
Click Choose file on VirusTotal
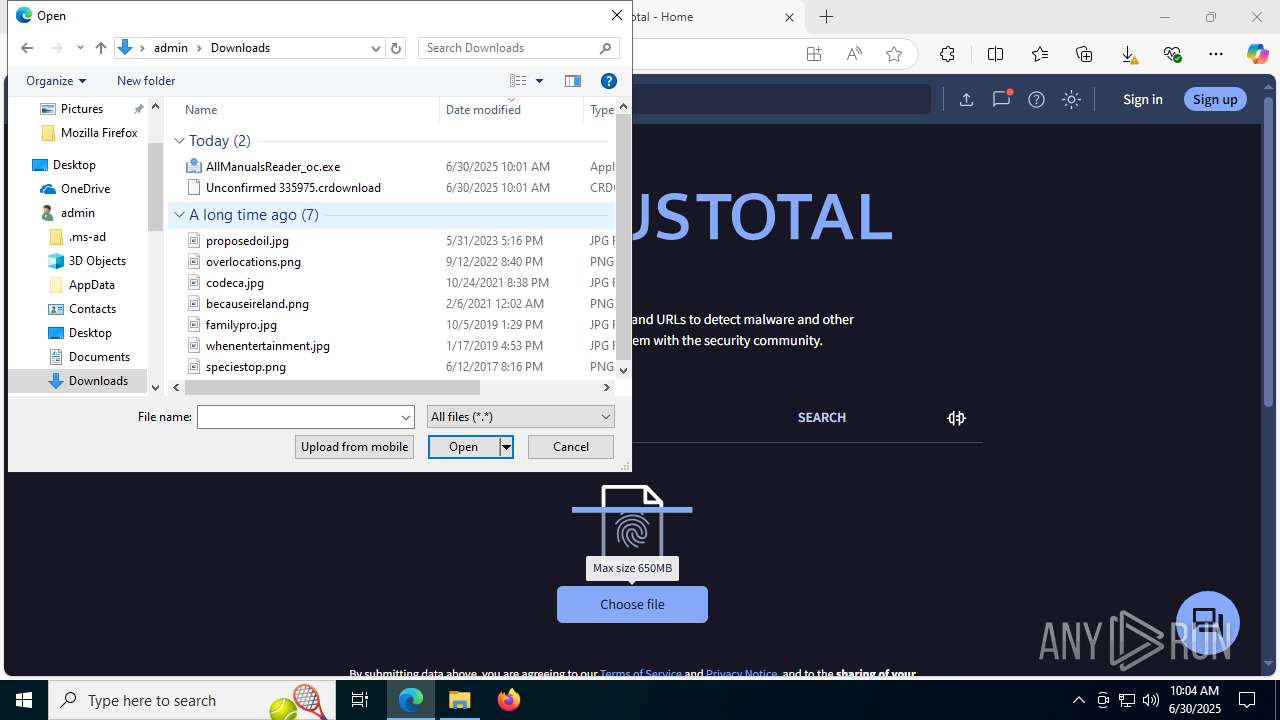pyautogui.click(x=632, y=604)
